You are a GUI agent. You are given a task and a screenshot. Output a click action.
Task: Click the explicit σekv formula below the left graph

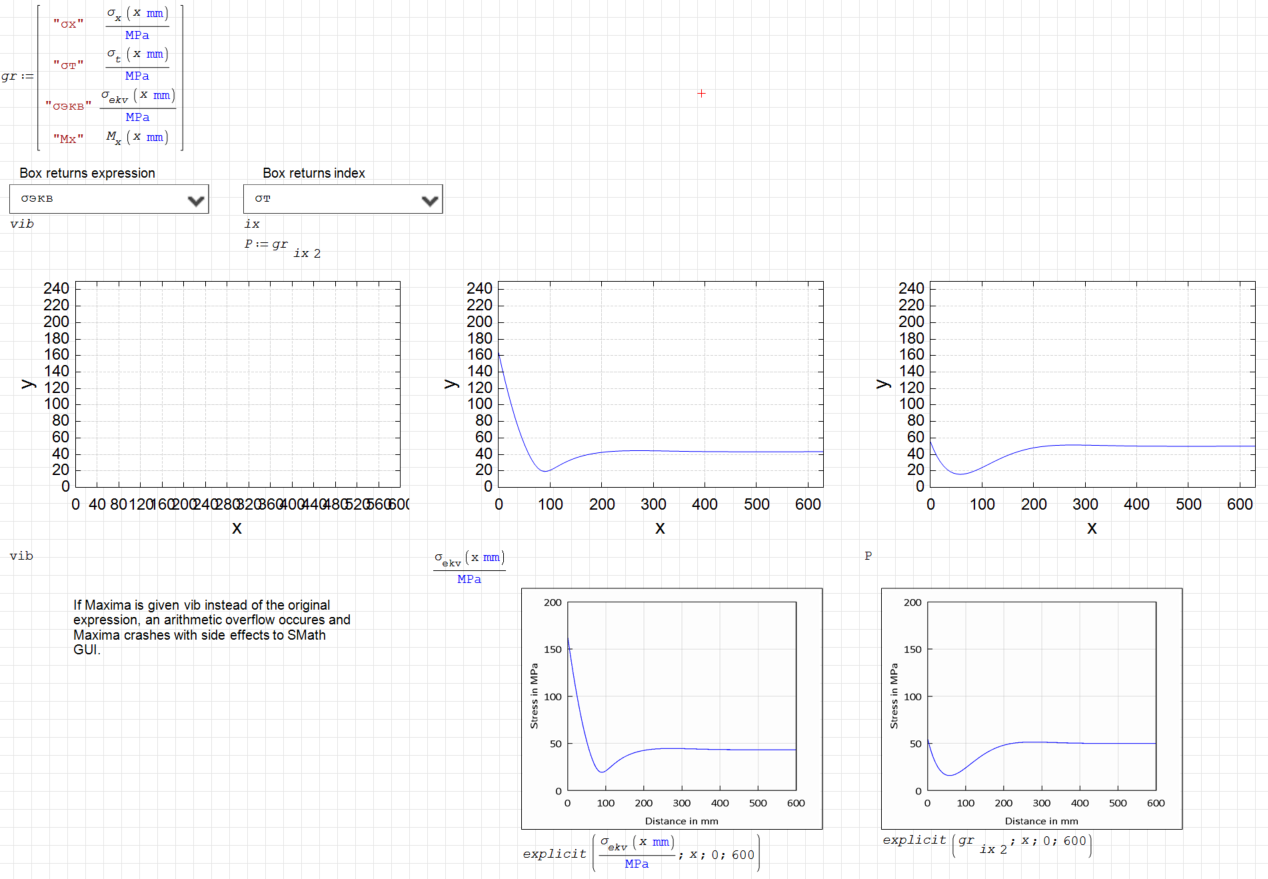click(640, 853)
